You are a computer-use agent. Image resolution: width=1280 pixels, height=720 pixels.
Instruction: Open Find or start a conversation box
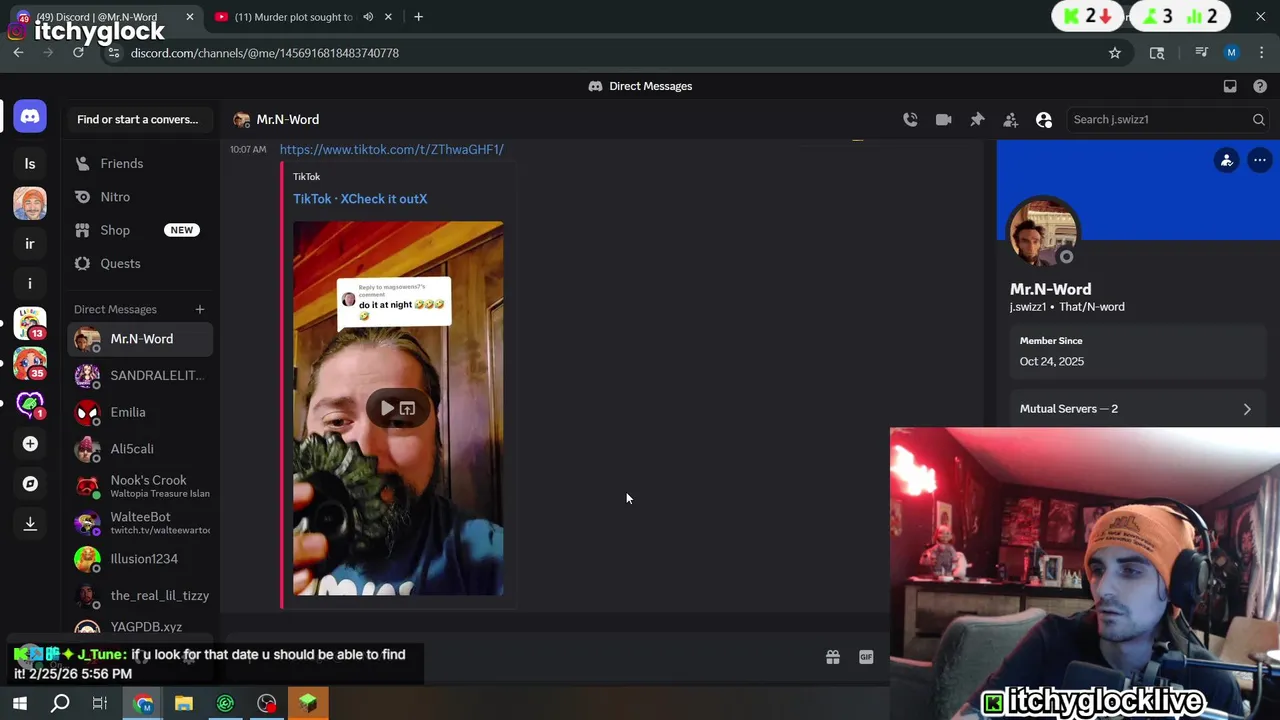click(139, 119)
